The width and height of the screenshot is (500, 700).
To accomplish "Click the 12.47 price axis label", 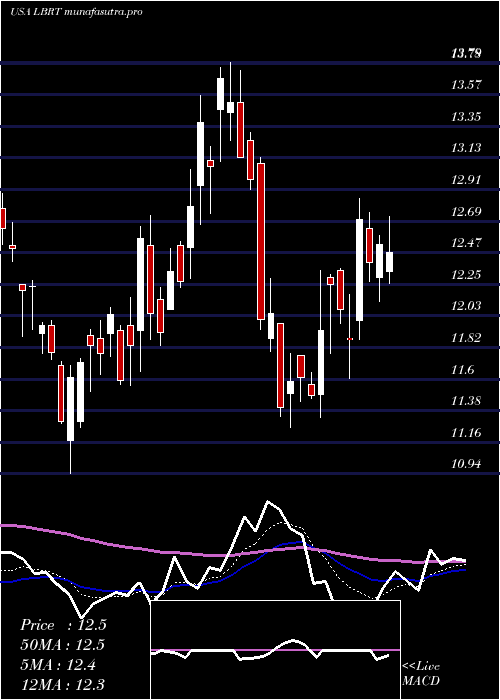I will (466, 243).
